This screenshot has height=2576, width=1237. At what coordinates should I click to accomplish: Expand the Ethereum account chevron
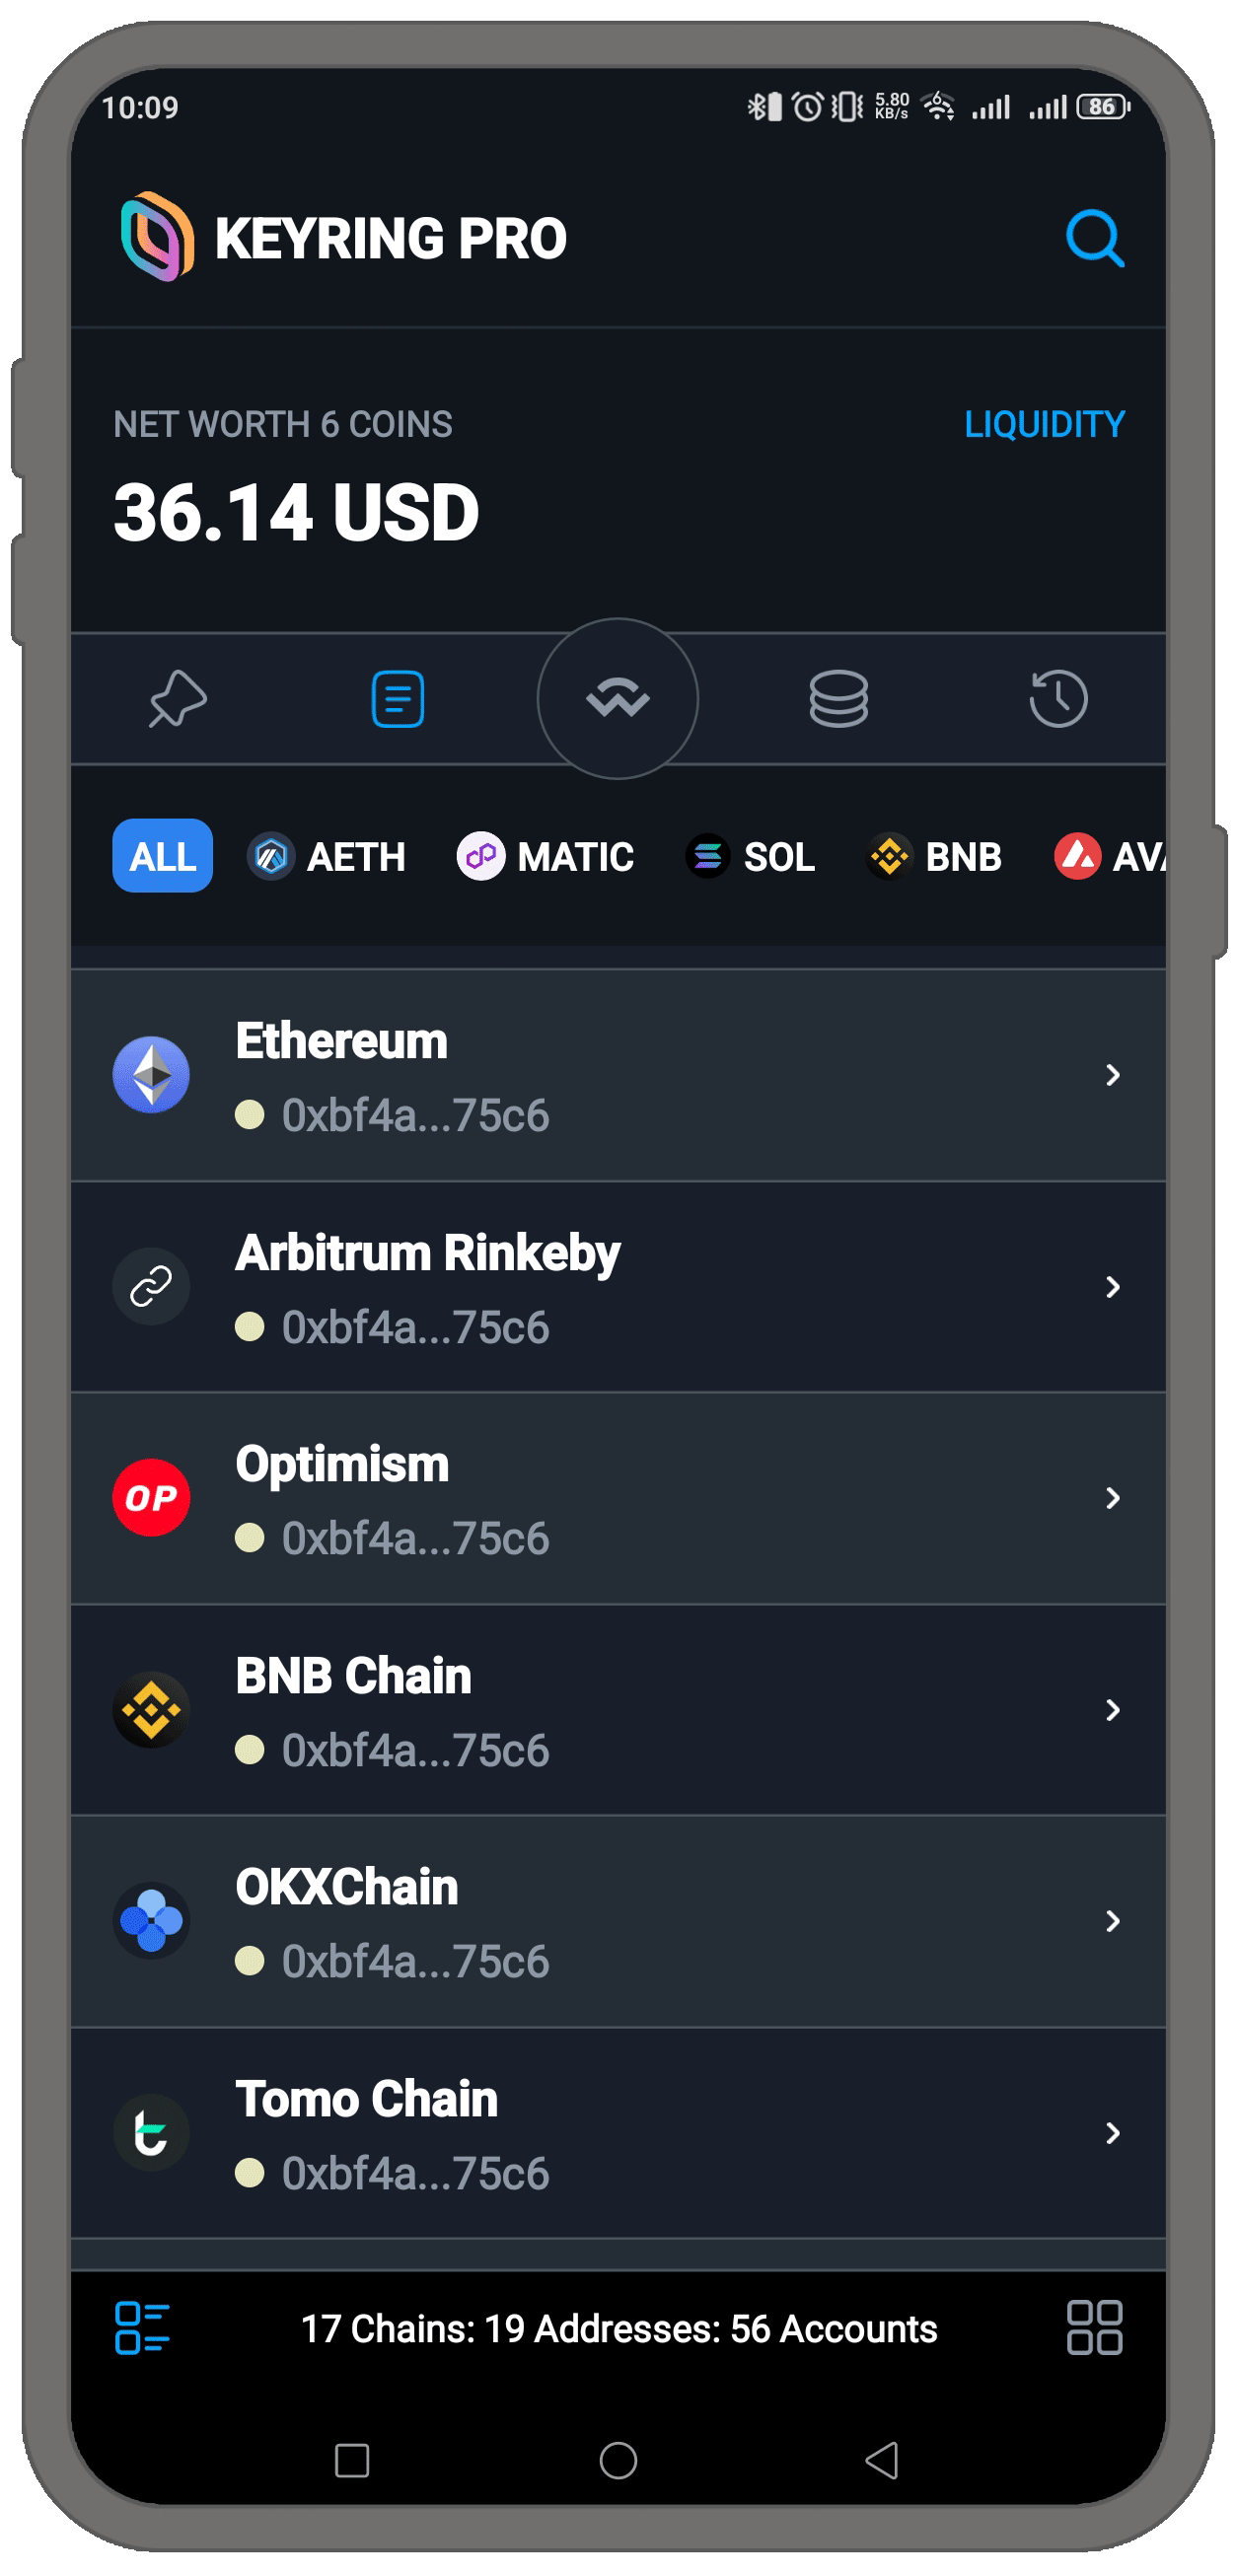(1112, 1075)
